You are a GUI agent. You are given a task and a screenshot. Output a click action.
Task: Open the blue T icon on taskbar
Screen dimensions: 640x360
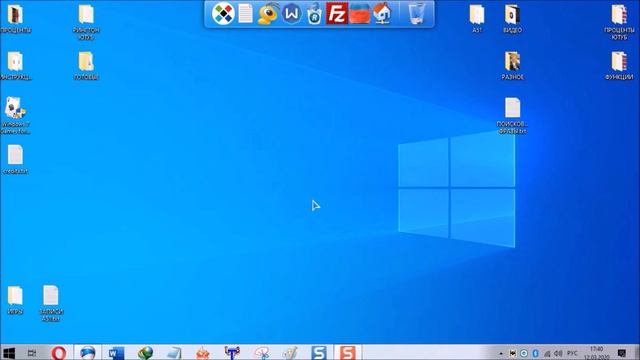pos(232,353)
